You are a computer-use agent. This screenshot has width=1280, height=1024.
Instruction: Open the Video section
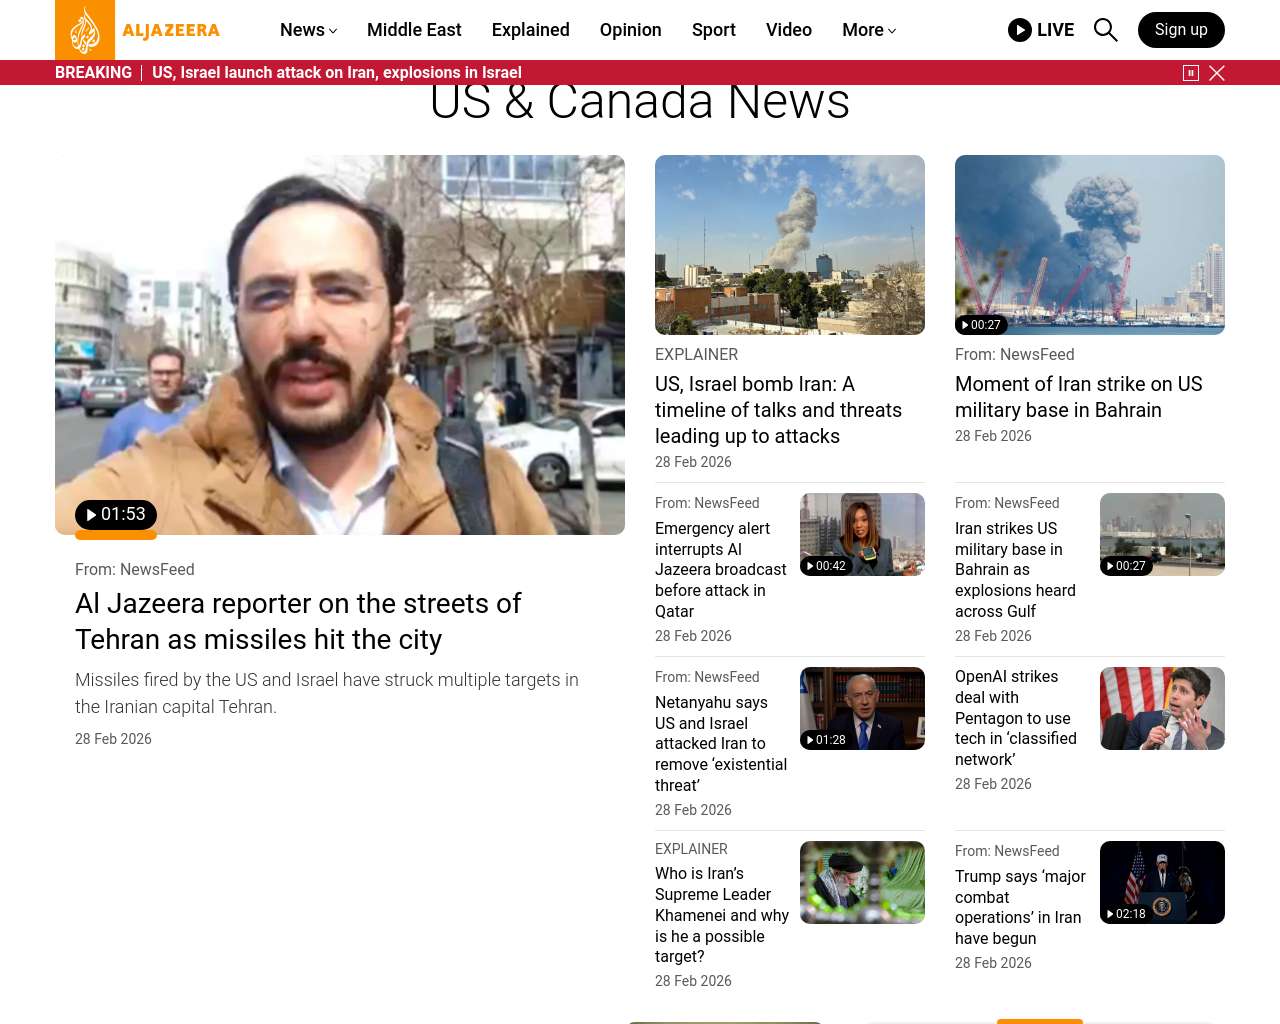tap(789, 30)
